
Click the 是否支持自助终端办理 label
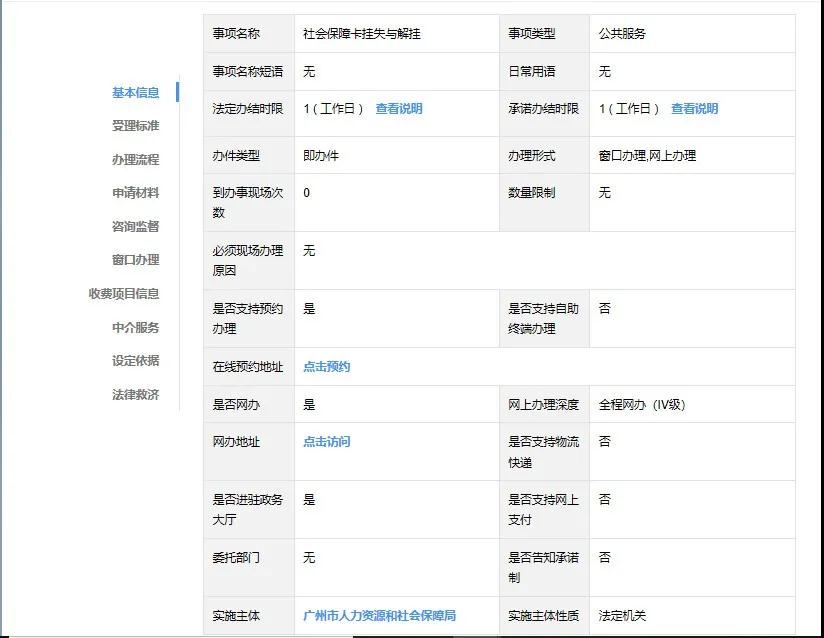coord(543,318)
